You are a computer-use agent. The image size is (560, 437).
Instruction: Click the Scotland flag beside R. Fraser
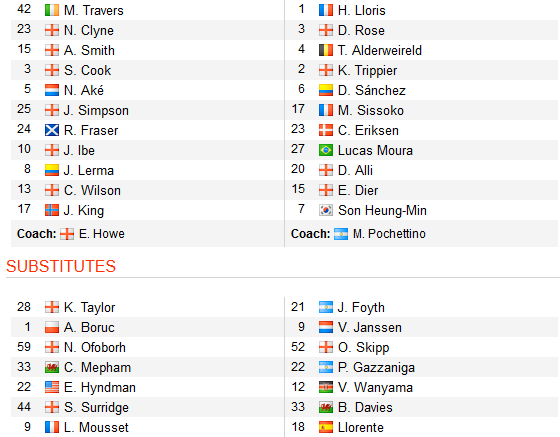click(52, 130)
